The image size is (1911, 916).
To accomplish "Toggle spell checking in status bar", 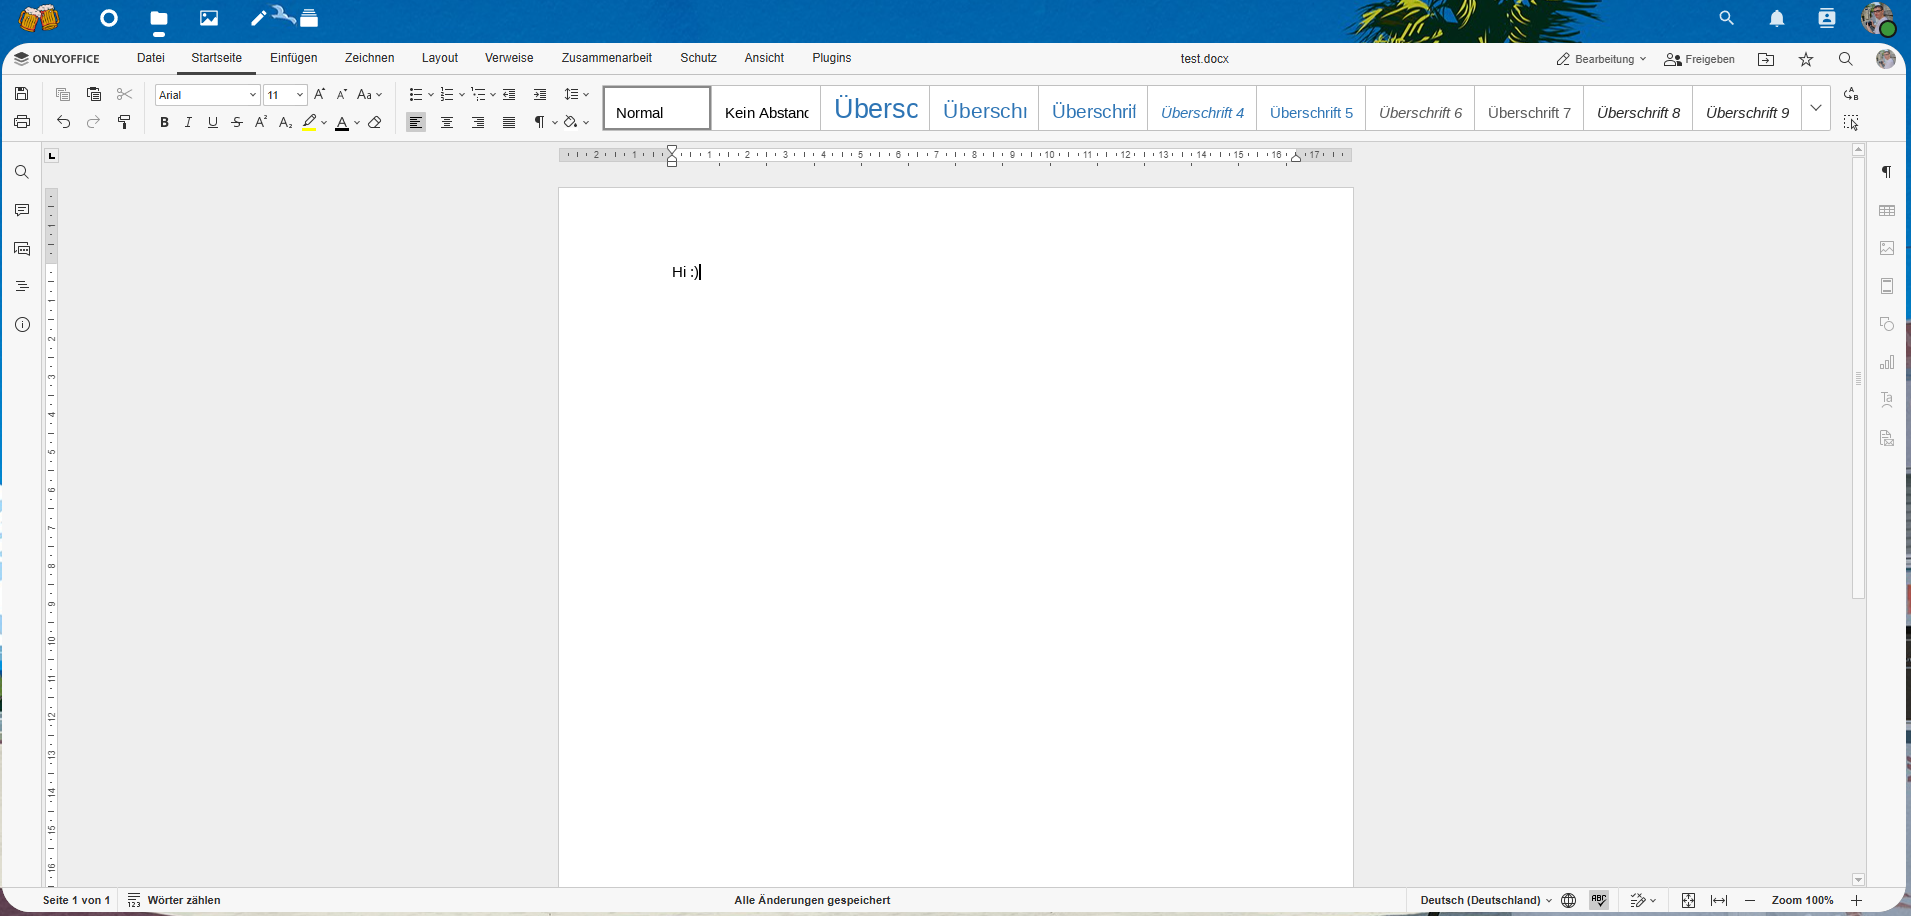I will [1599, 900].
